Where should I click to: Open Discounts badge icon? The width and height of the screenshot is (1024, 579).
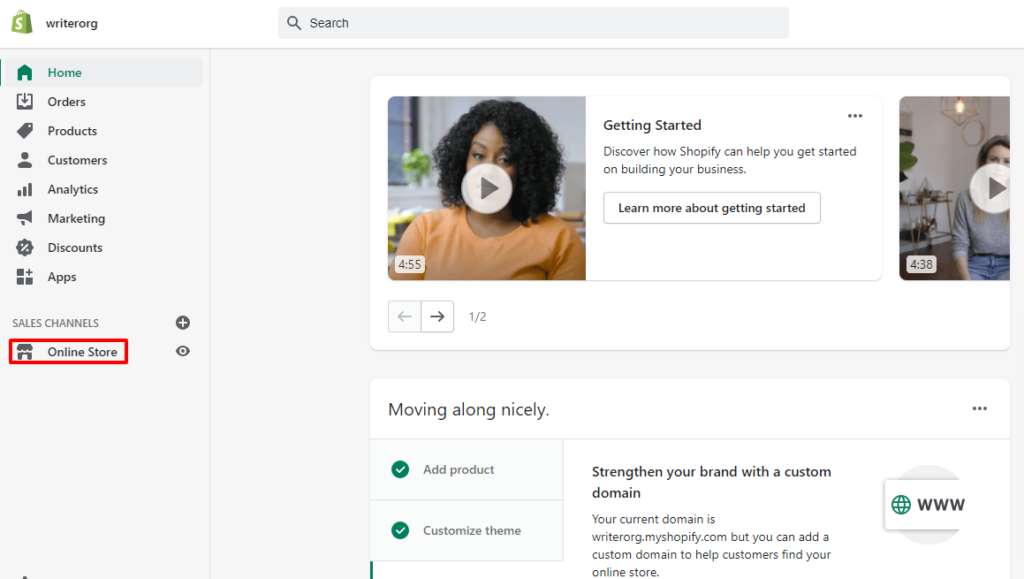coord(25,247)
